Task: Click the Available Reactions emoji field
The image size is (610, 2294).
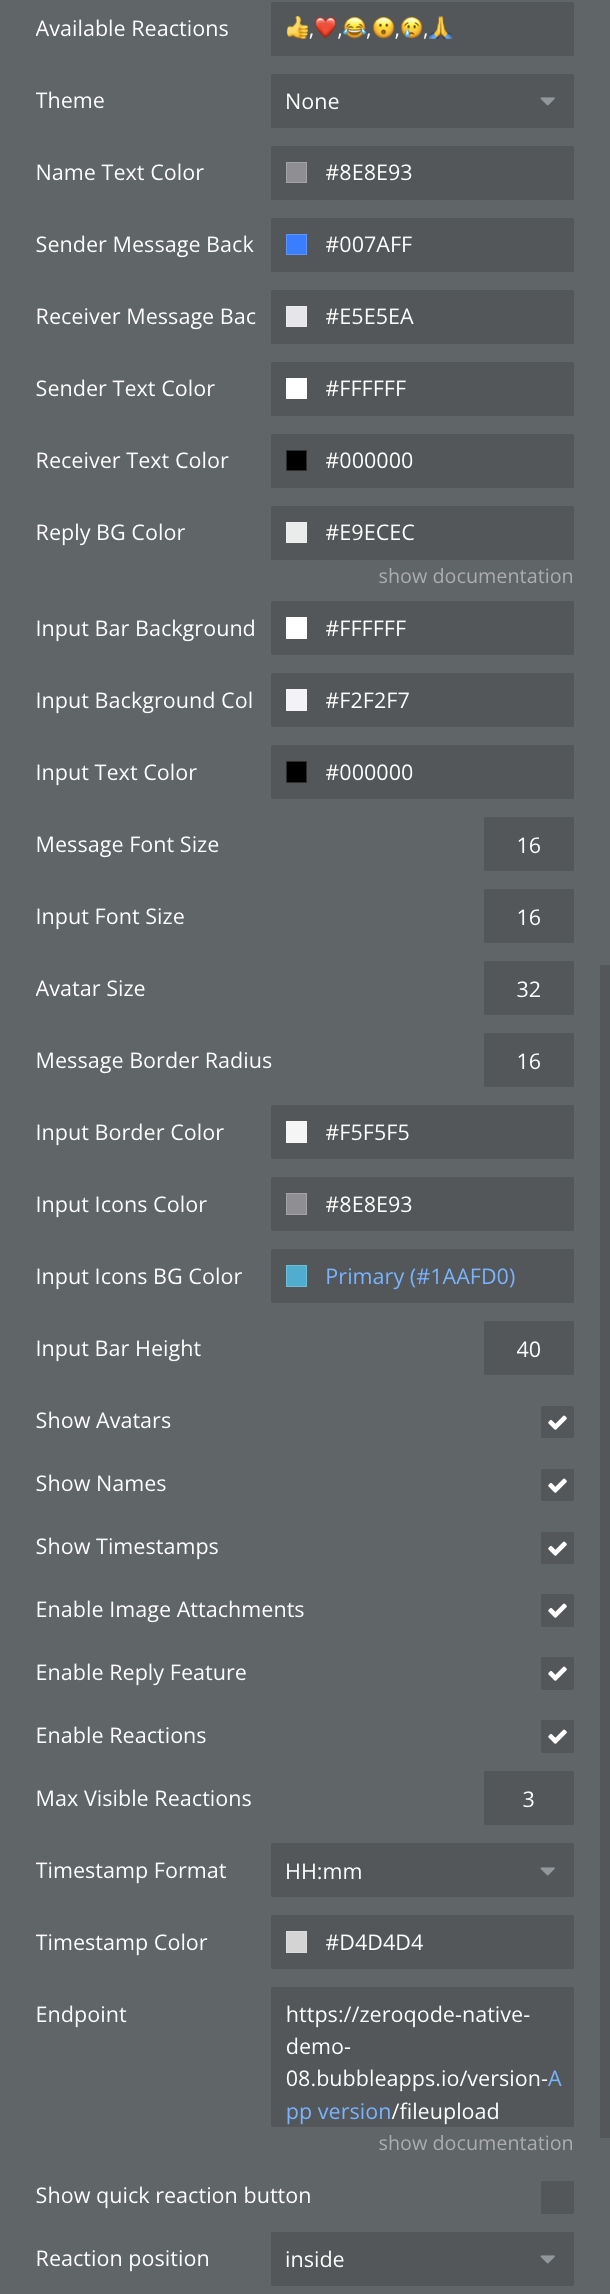Action: [422, 29]
